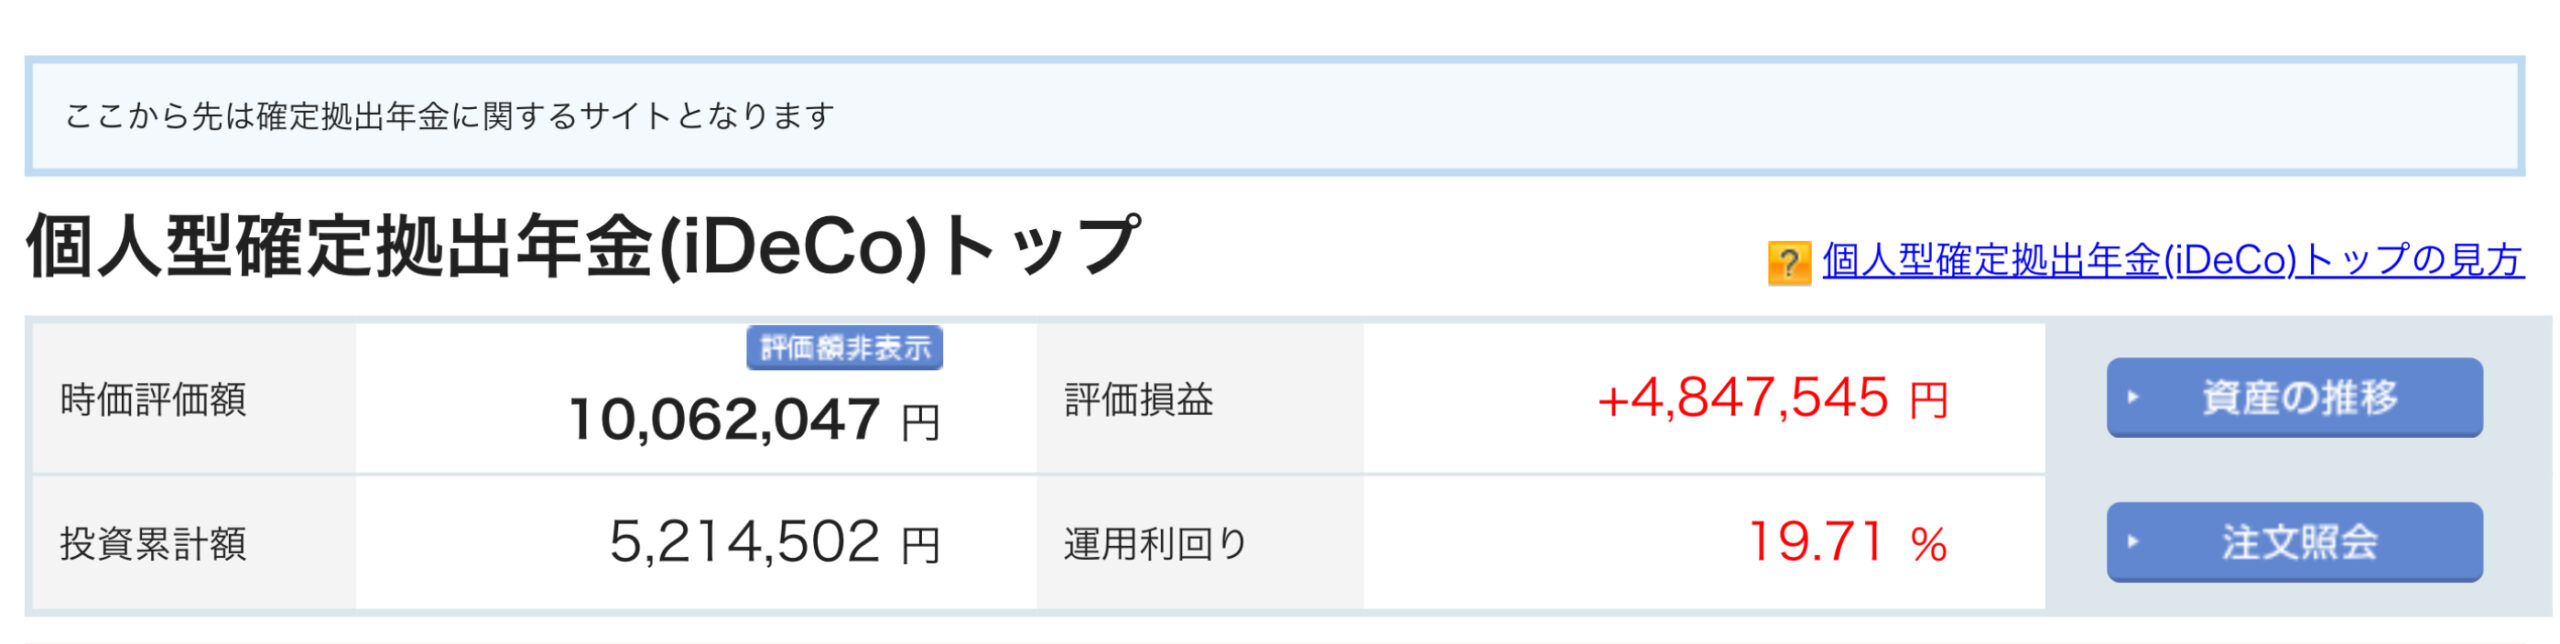
Task: Open the 資産の推移 asset history button
Action: coord(2294,397)
